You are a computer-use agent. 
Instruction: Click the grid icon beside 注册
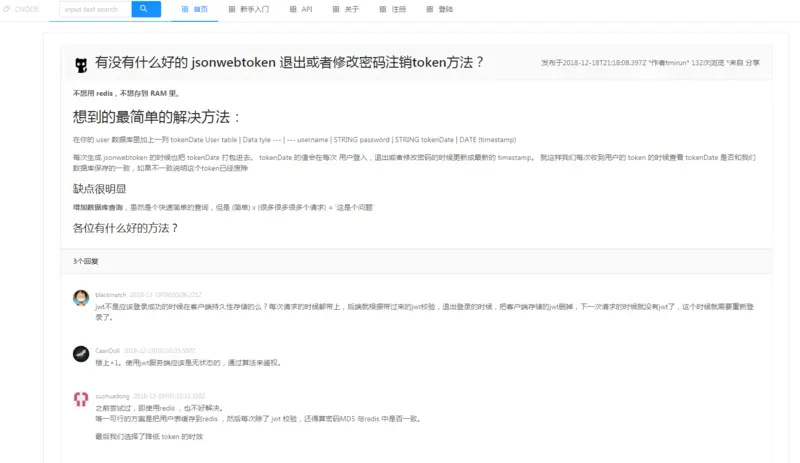coord(383,9)
